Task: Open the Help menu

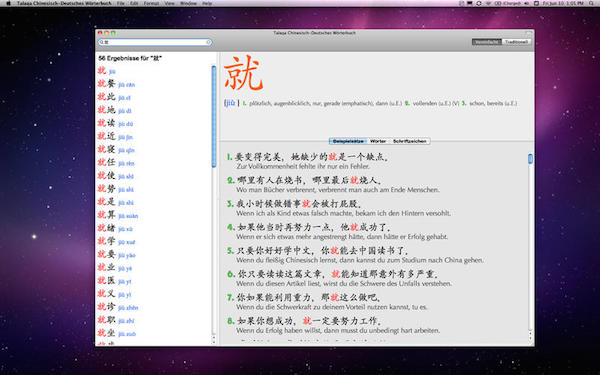Action: click(207, 3)
